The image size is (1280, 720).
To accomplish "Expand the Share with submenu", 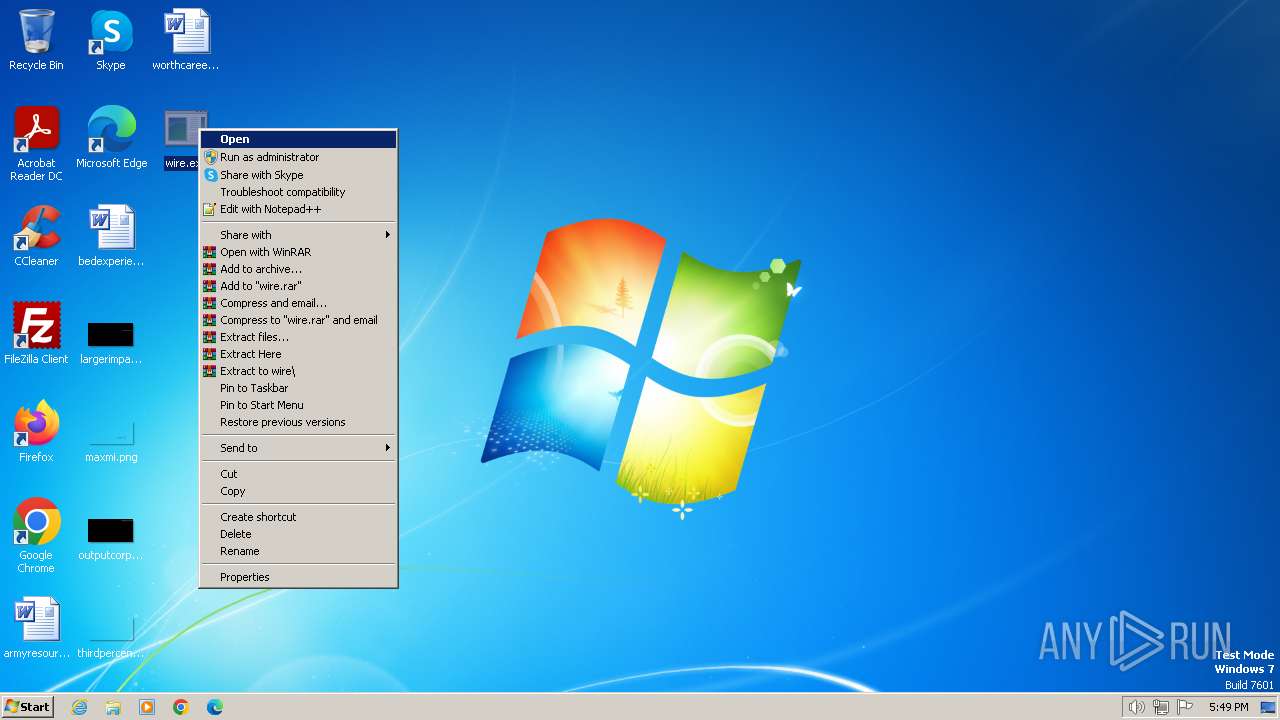I will tap(298, 235).
